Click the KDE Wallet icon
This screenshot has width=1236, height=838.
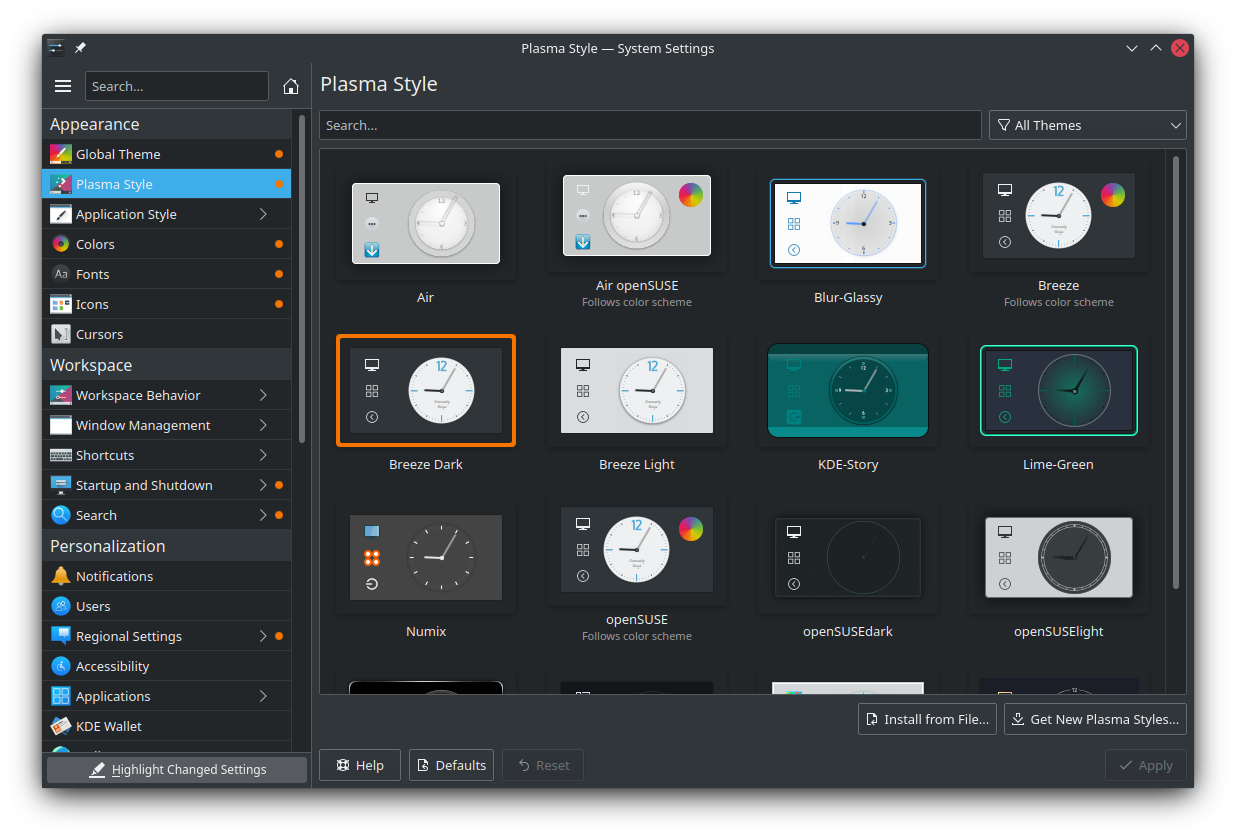point(60,725)
